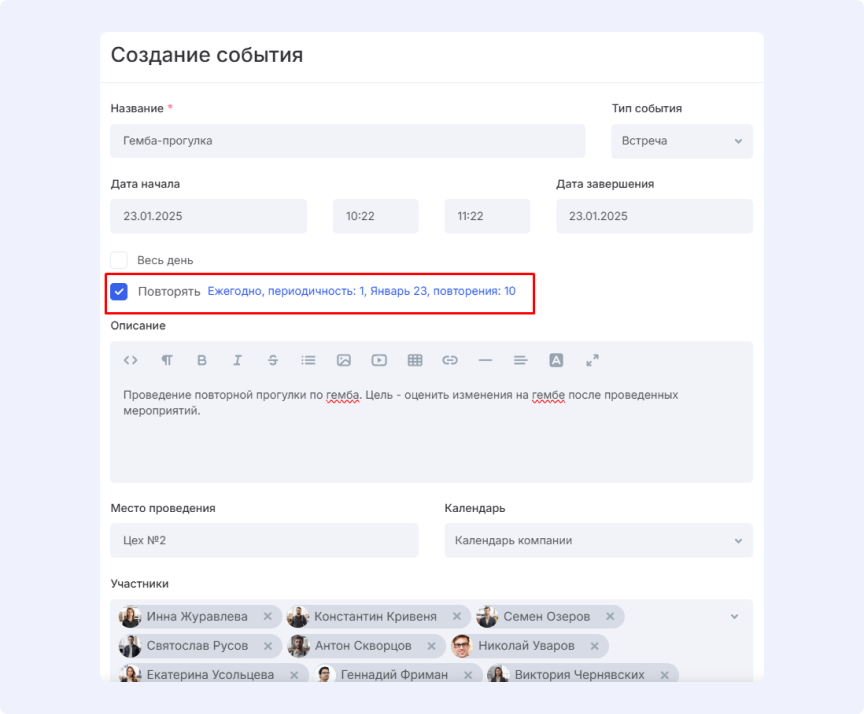Apply strikethrough formatting in the editor
The height and width of the screenshot is (714, 864).
[273, 360]
